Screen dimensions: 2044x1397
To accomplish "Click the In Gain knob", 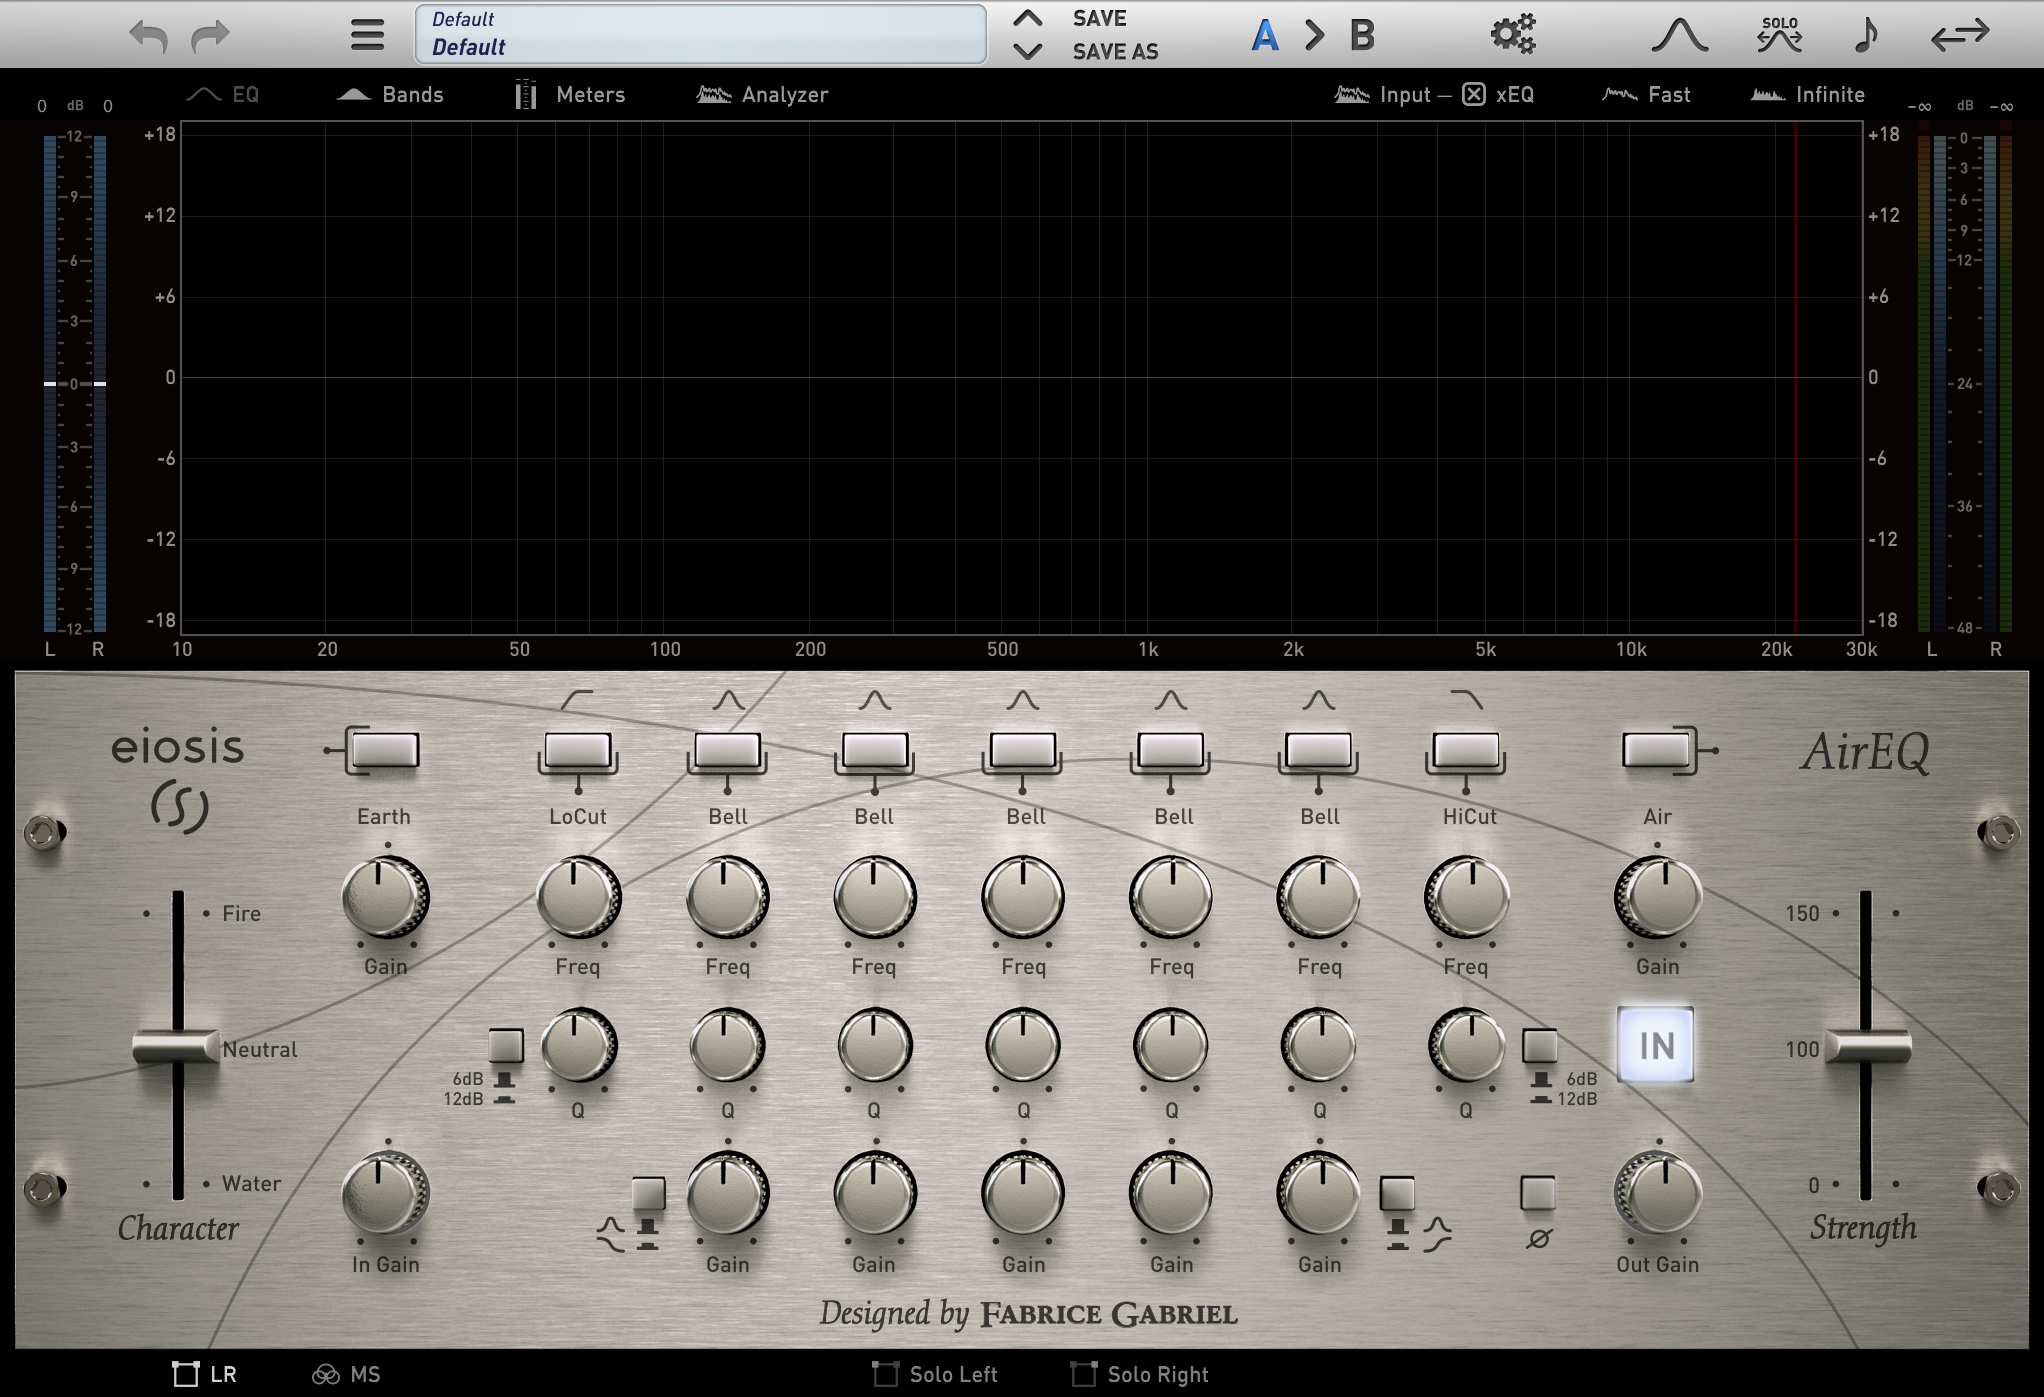I will tap(386, 1193).
